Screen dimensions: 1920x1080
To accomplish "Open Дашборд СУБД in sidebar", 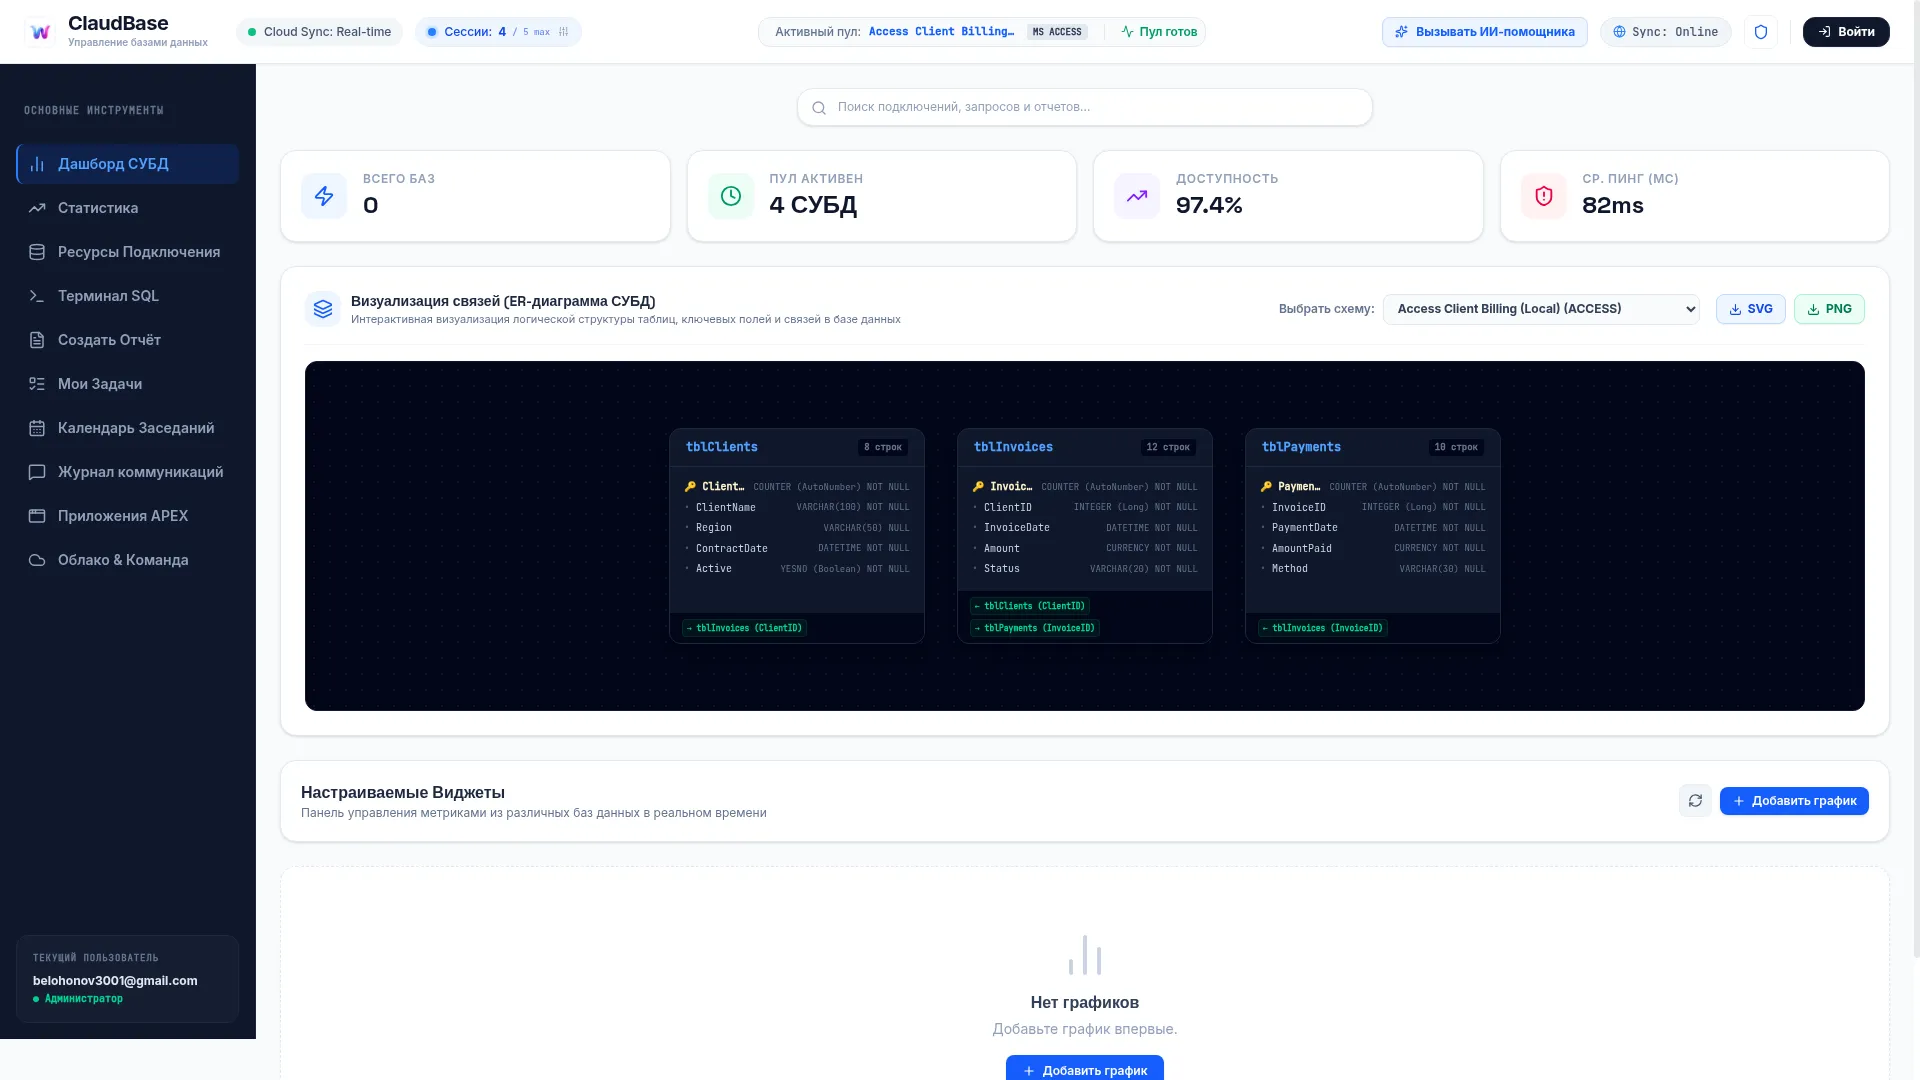I will coord(127,164).
